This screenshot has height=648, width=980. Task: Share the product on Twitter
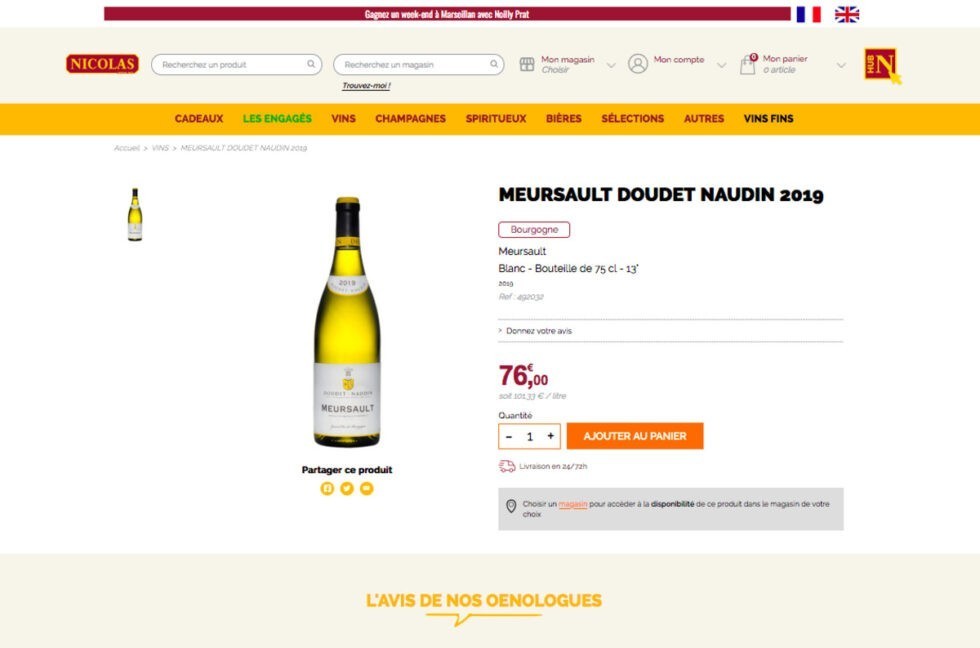click(x=347, y=488)
